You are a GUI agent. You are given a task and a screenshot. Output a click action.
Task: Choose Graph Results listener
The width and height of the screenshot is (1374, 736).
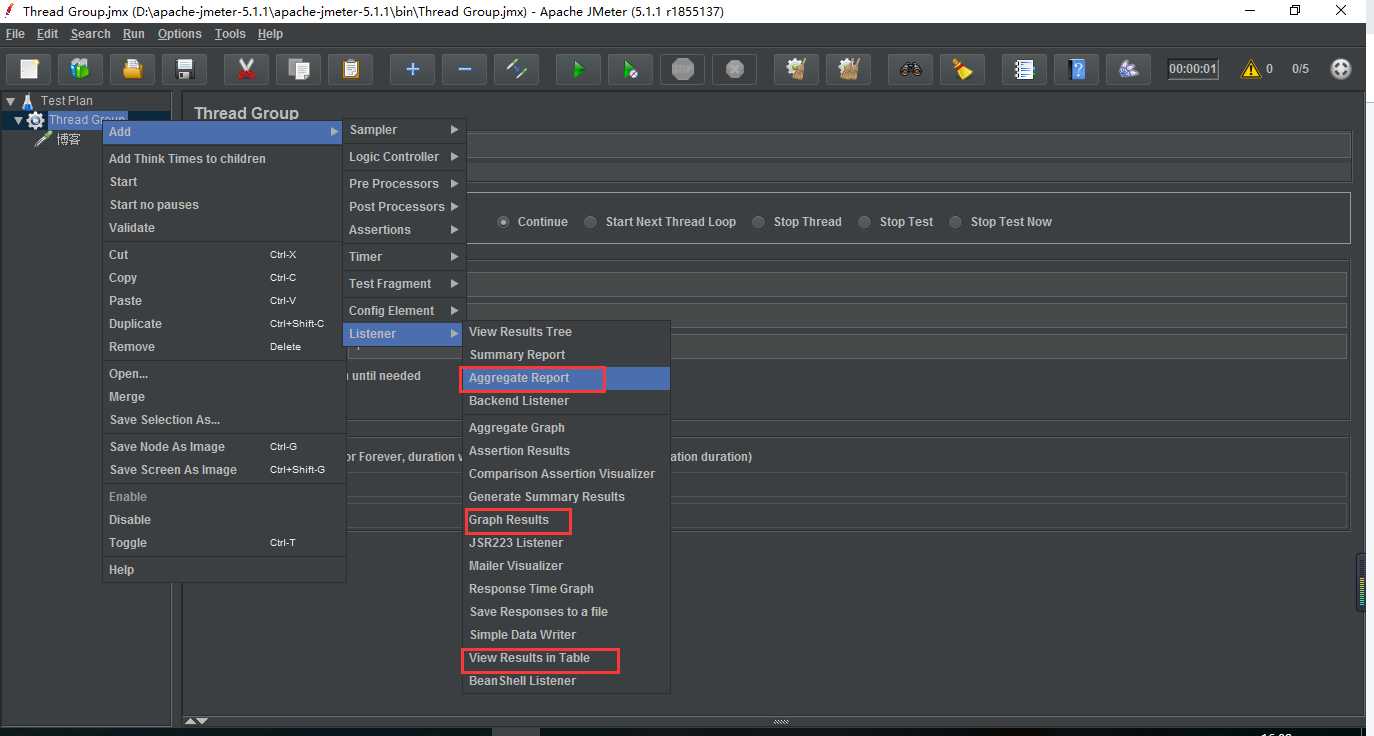click(x=566, y=520)
